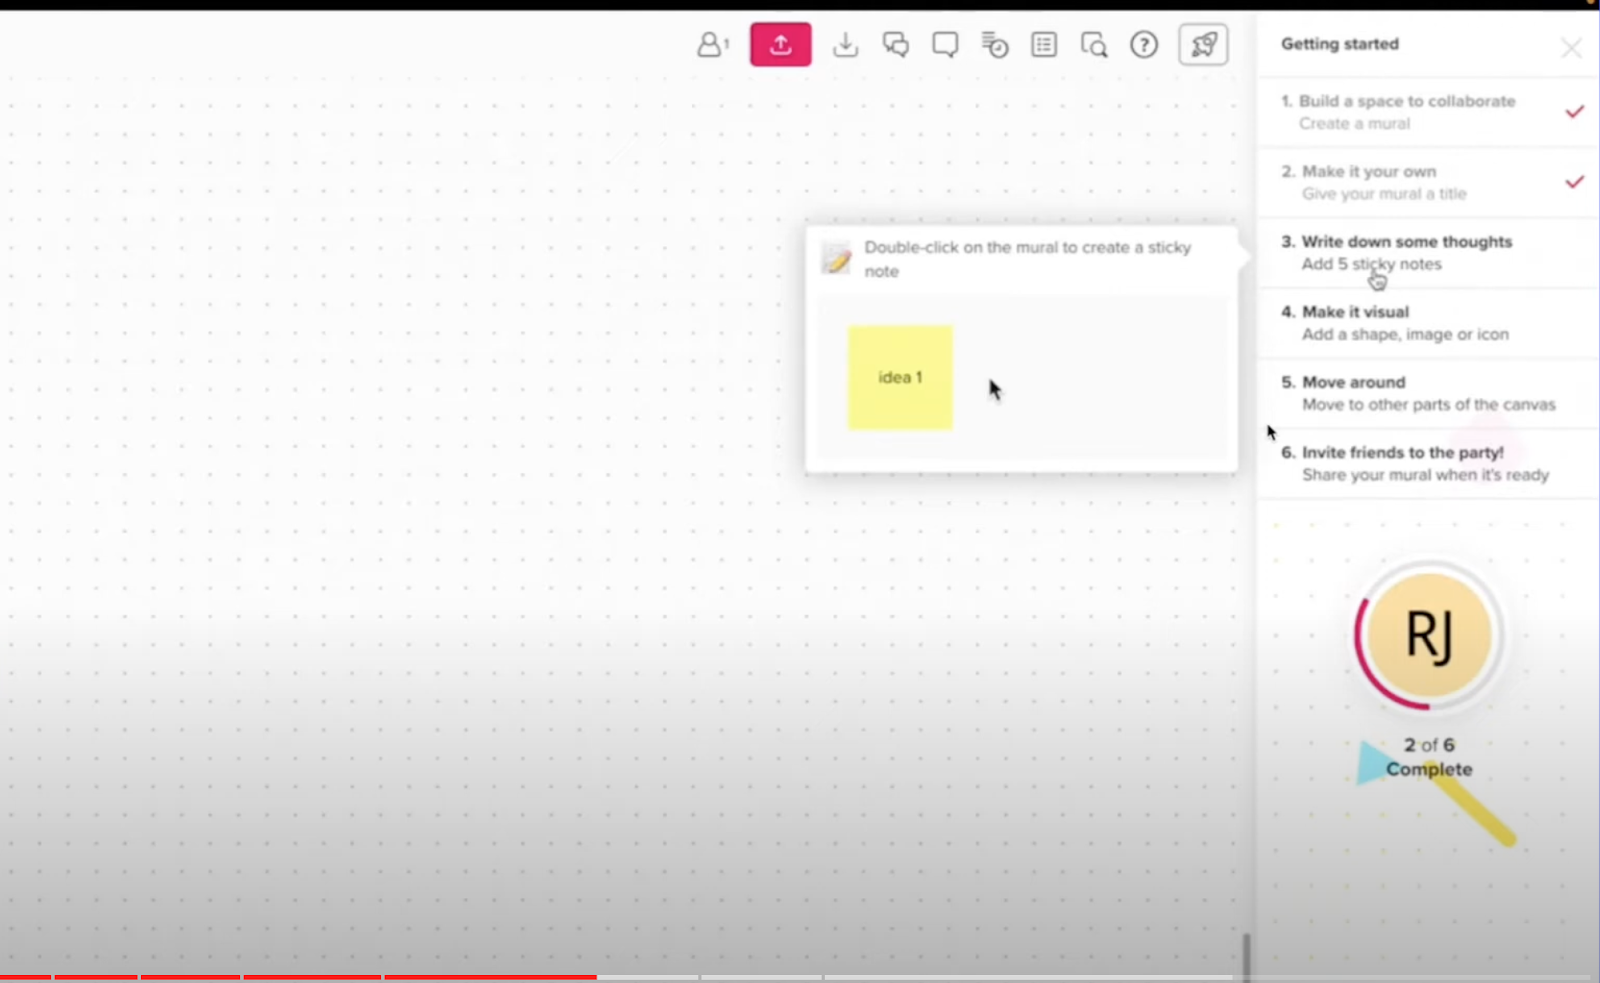1600x983 pixels.
Task: Click the checkmark beside Make it your own
Action: tap(1575, 182)
